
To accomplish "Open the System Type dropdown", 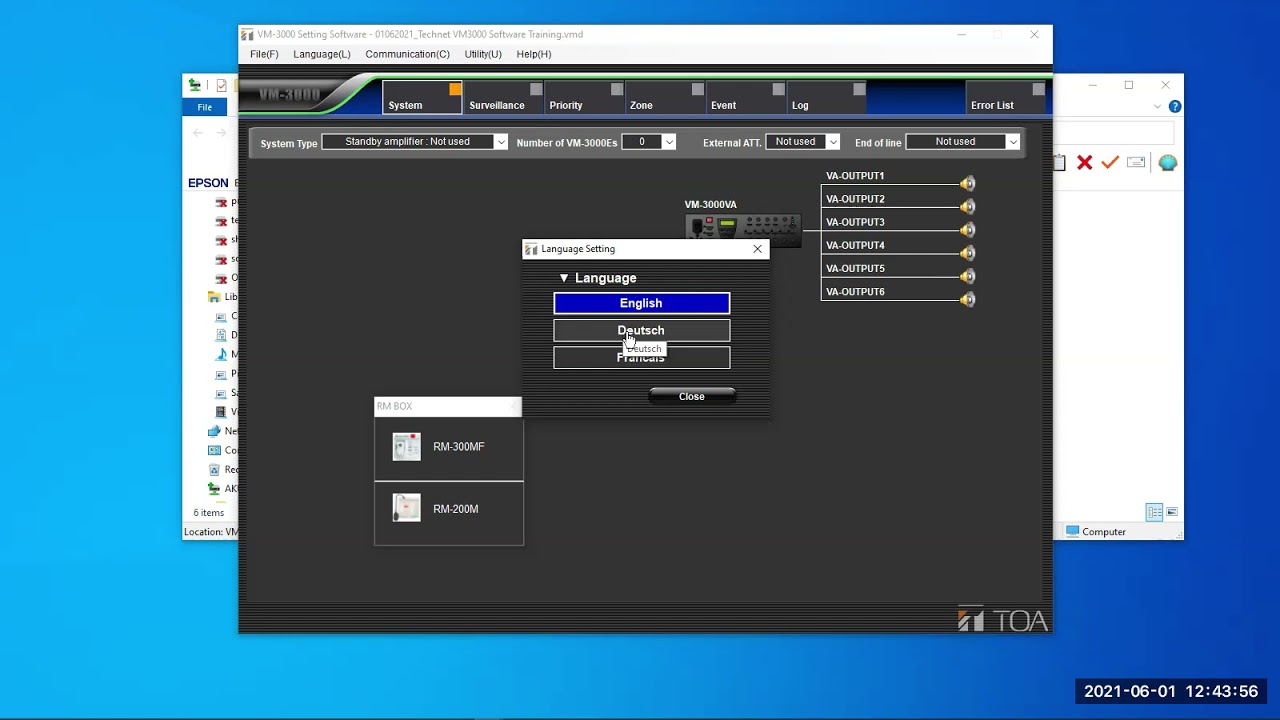I will [x=501, y=142].
